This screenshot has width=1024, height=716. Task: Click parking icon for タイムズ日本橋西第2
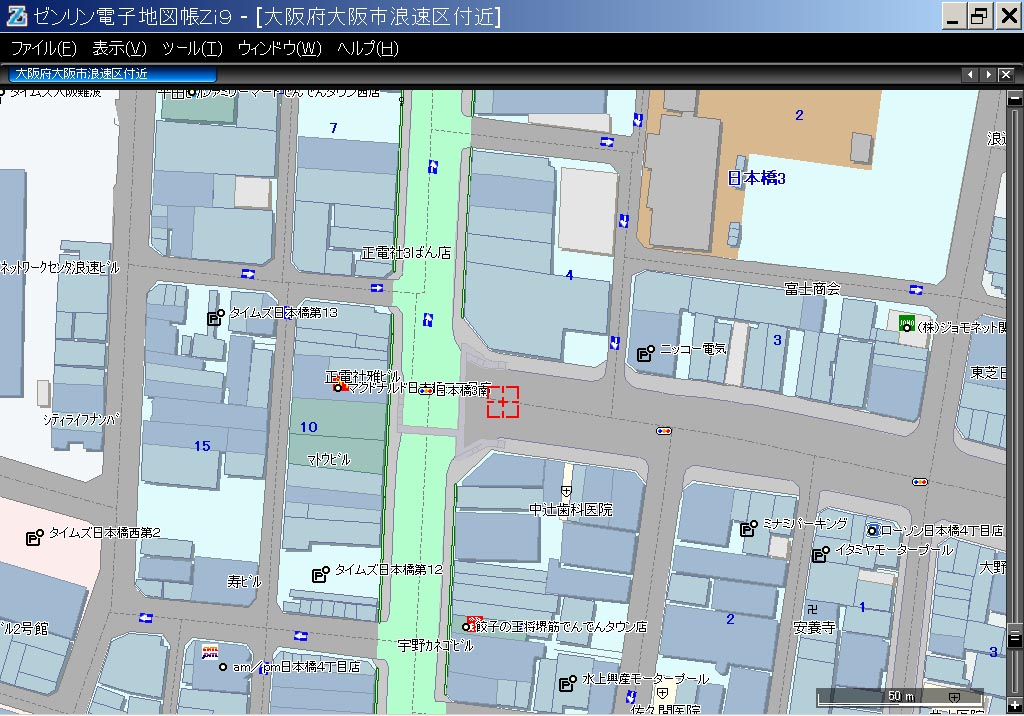coord(34,537)
